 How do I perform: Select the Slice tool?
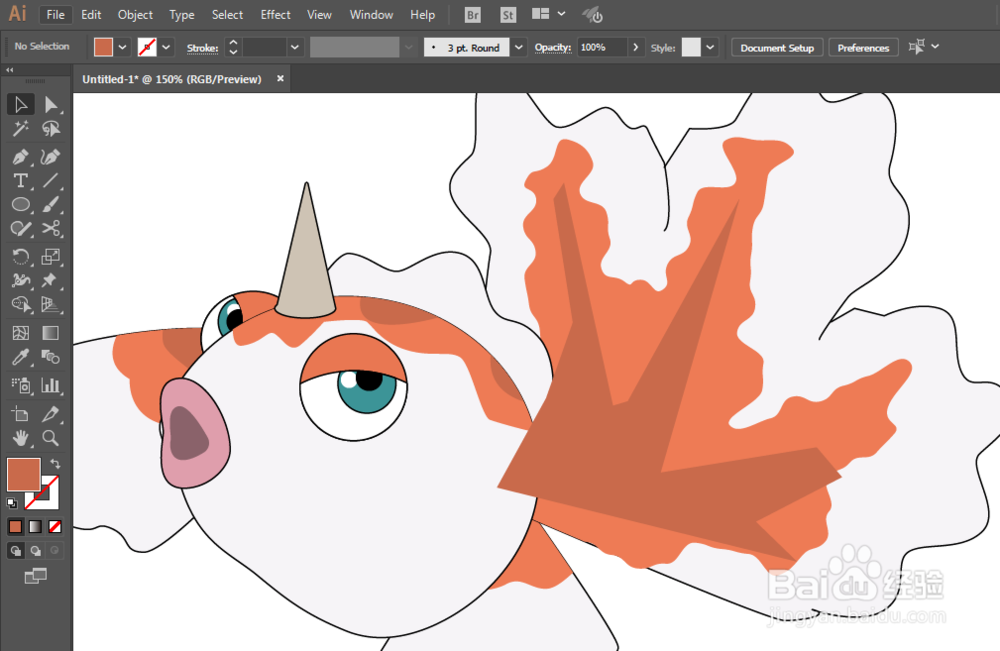50,414
